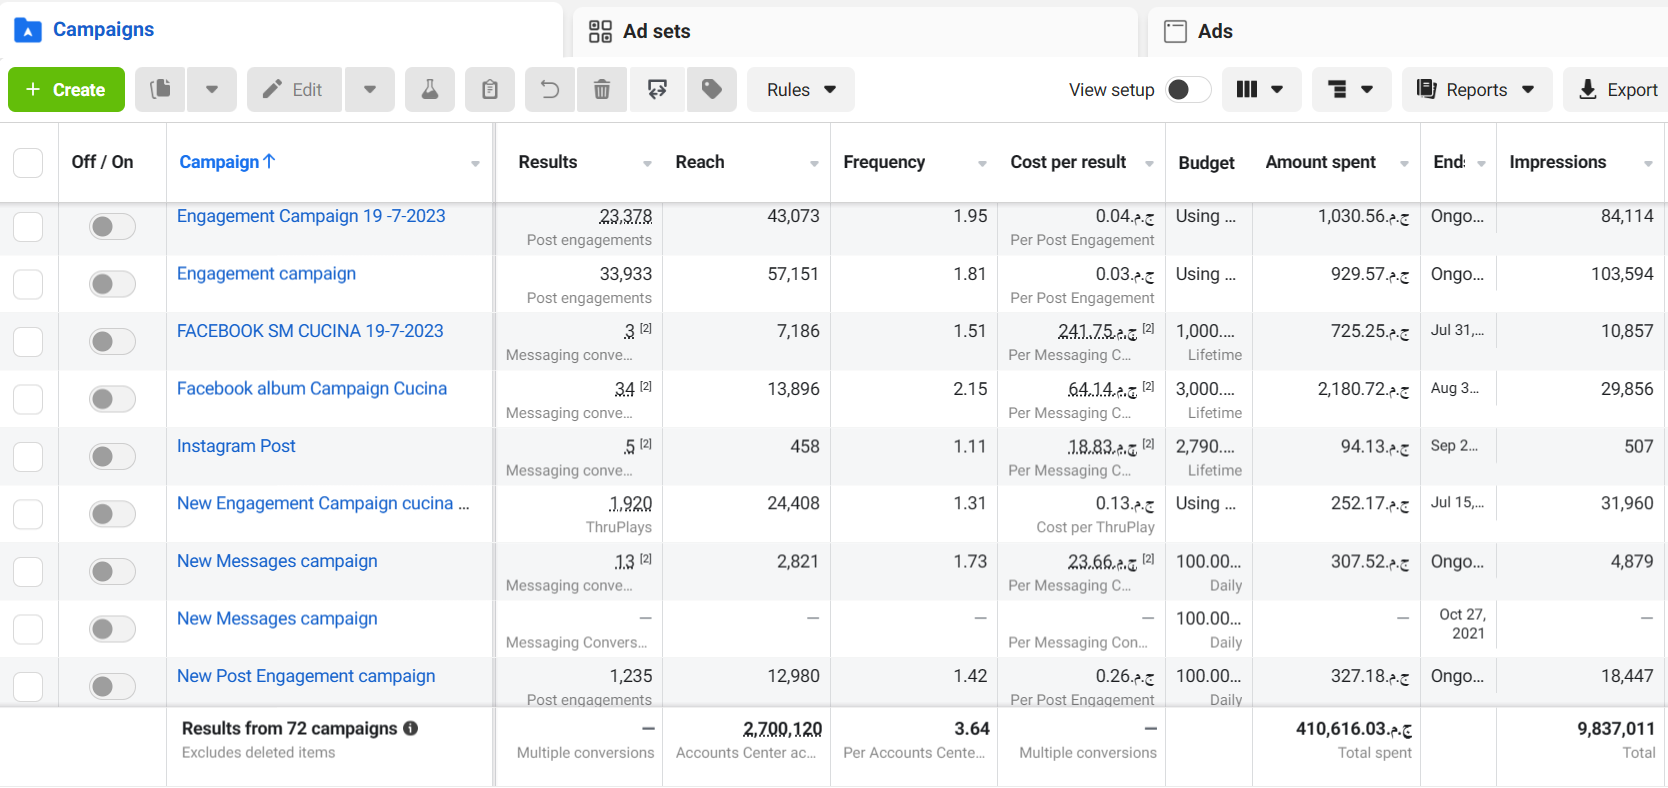Delete selection using trash icon

pos(602,90)
